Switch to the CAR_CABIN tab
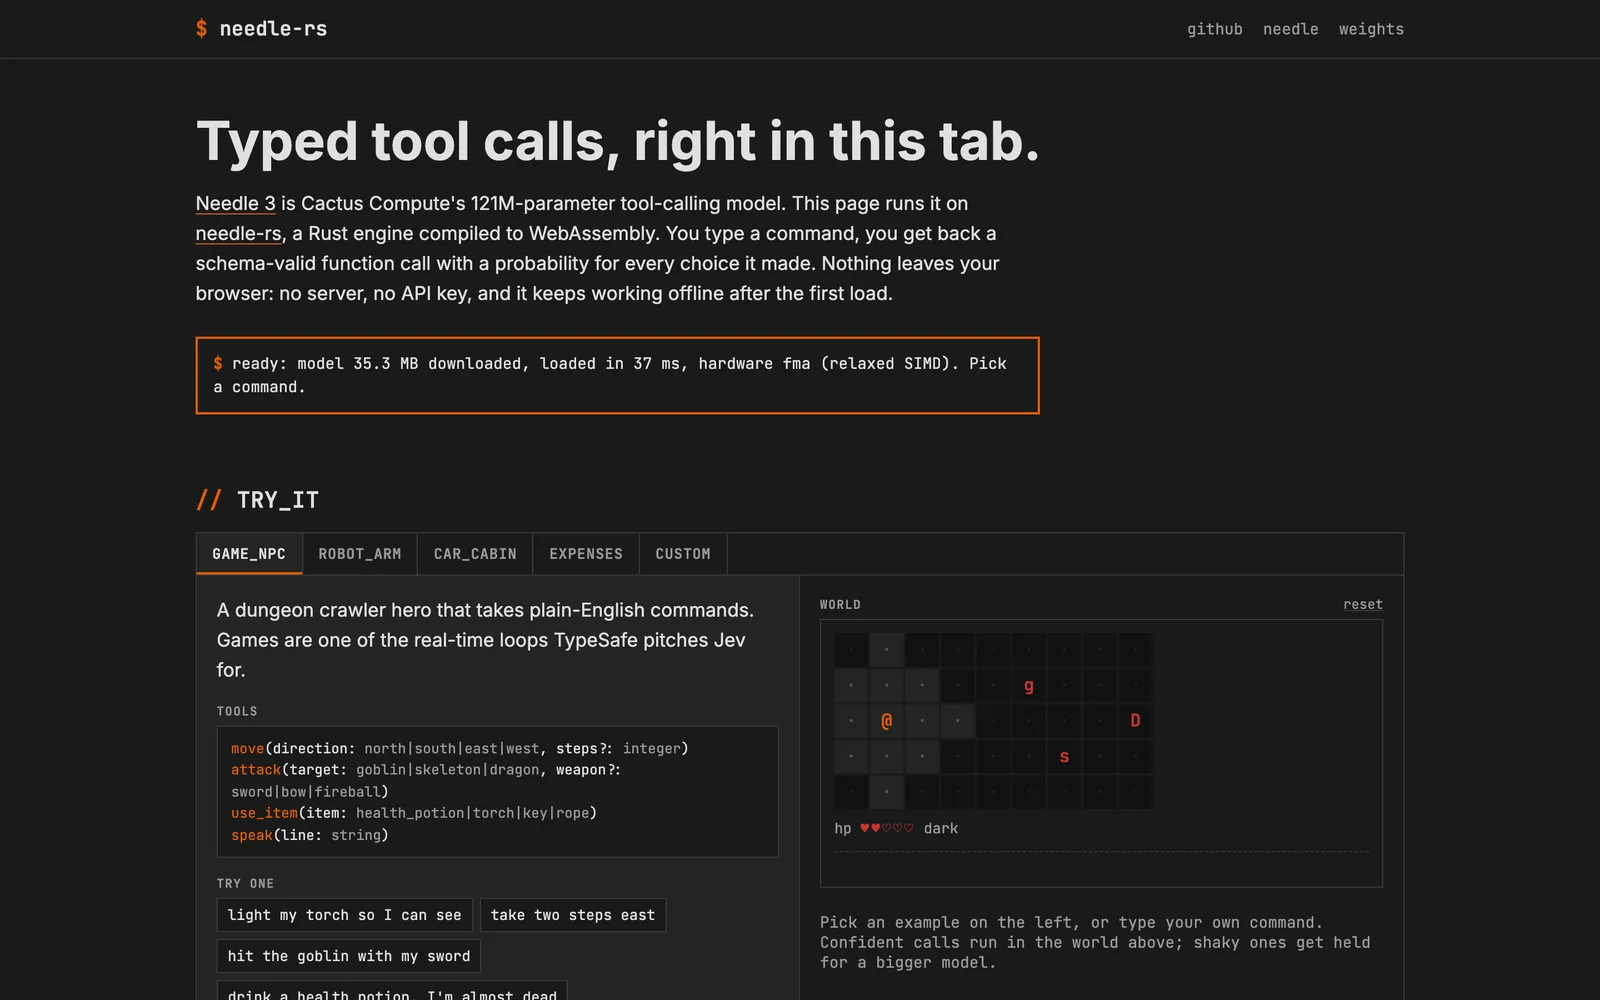This screenshot has height=1000, width=1600. click(475, 554)
